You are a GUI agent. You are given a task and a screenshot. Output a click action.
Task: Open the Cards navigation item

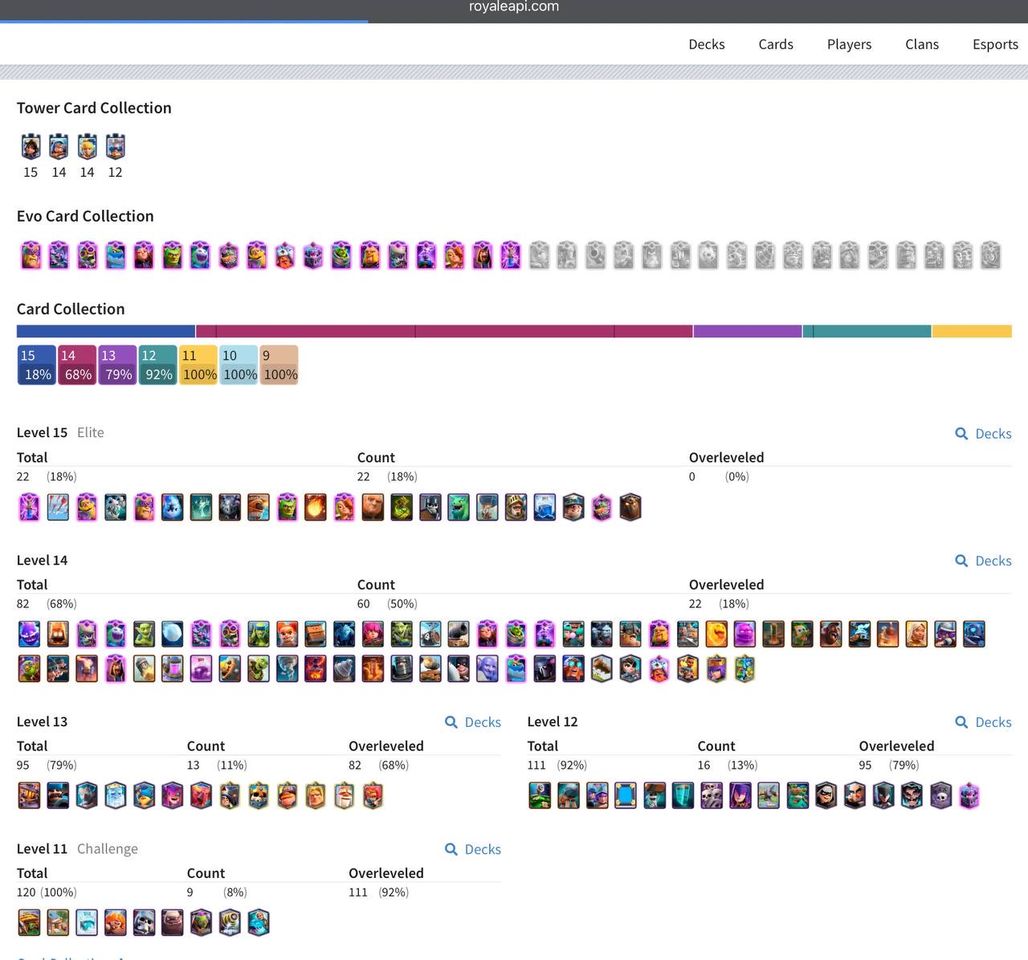click(x=776, y=45)
